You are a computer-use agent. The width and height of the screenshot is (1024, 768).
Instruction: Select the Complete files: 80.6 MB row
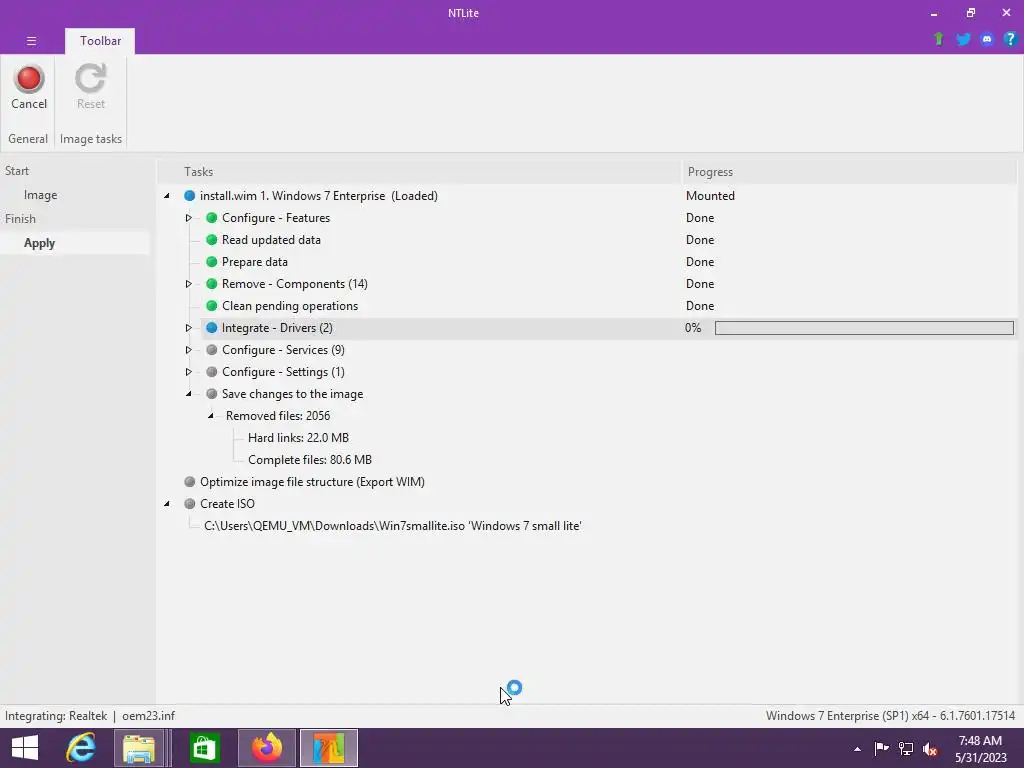click(x=310, y=460)
